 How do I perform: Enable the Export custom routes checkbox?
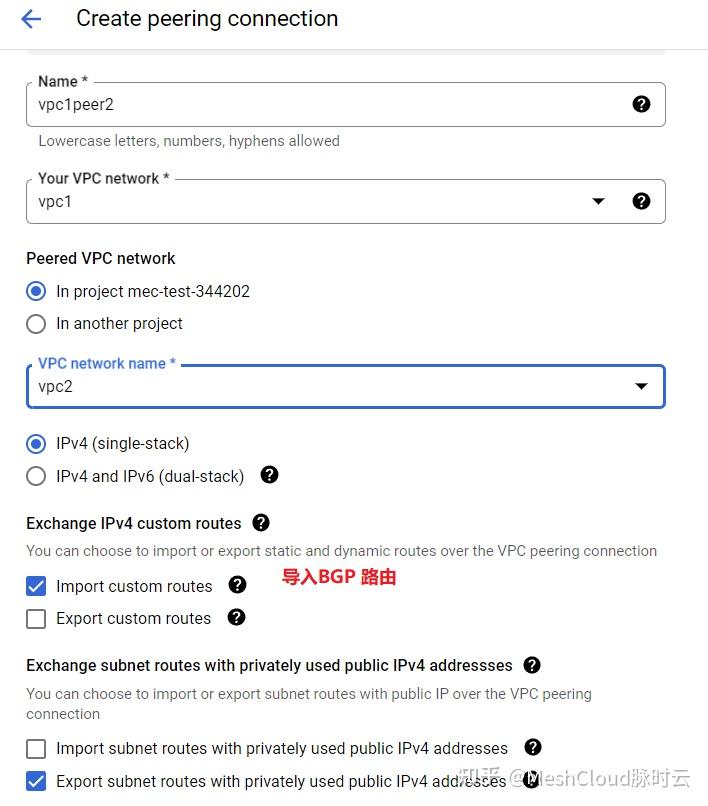[36, 618]
